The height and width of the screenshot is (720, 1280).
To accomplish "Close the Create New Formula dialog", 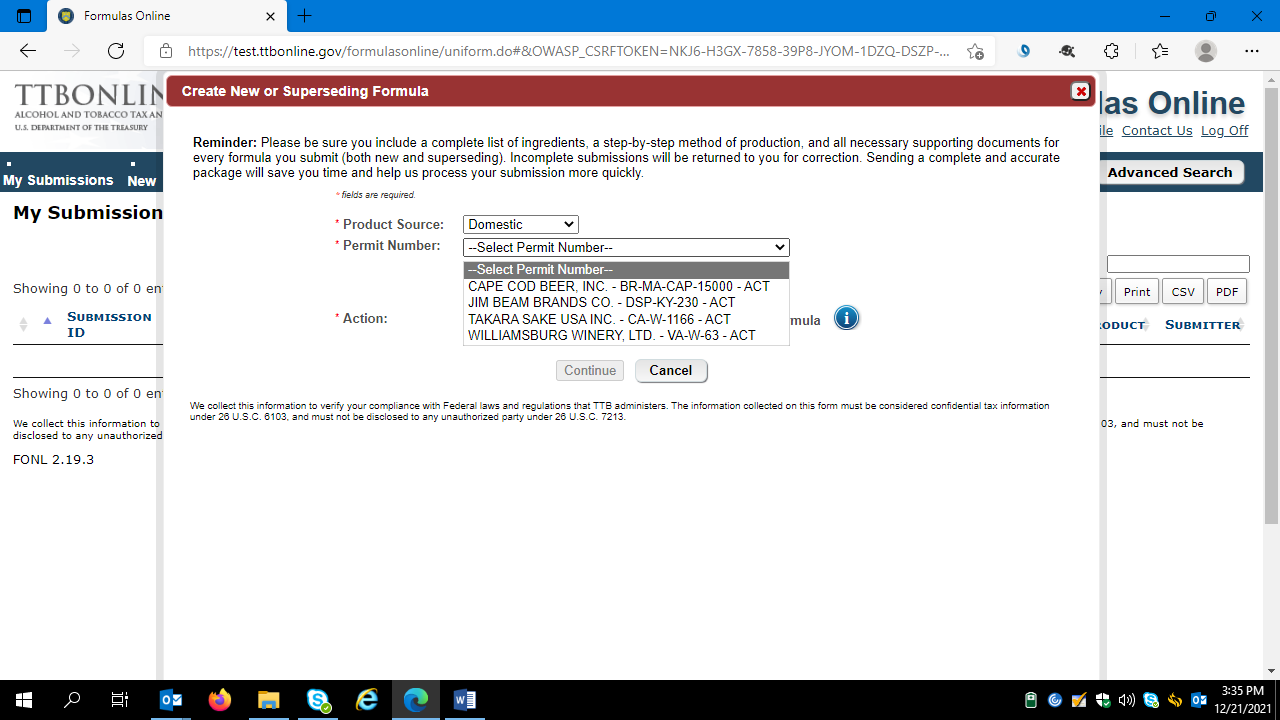I will tap(1080, 91).
